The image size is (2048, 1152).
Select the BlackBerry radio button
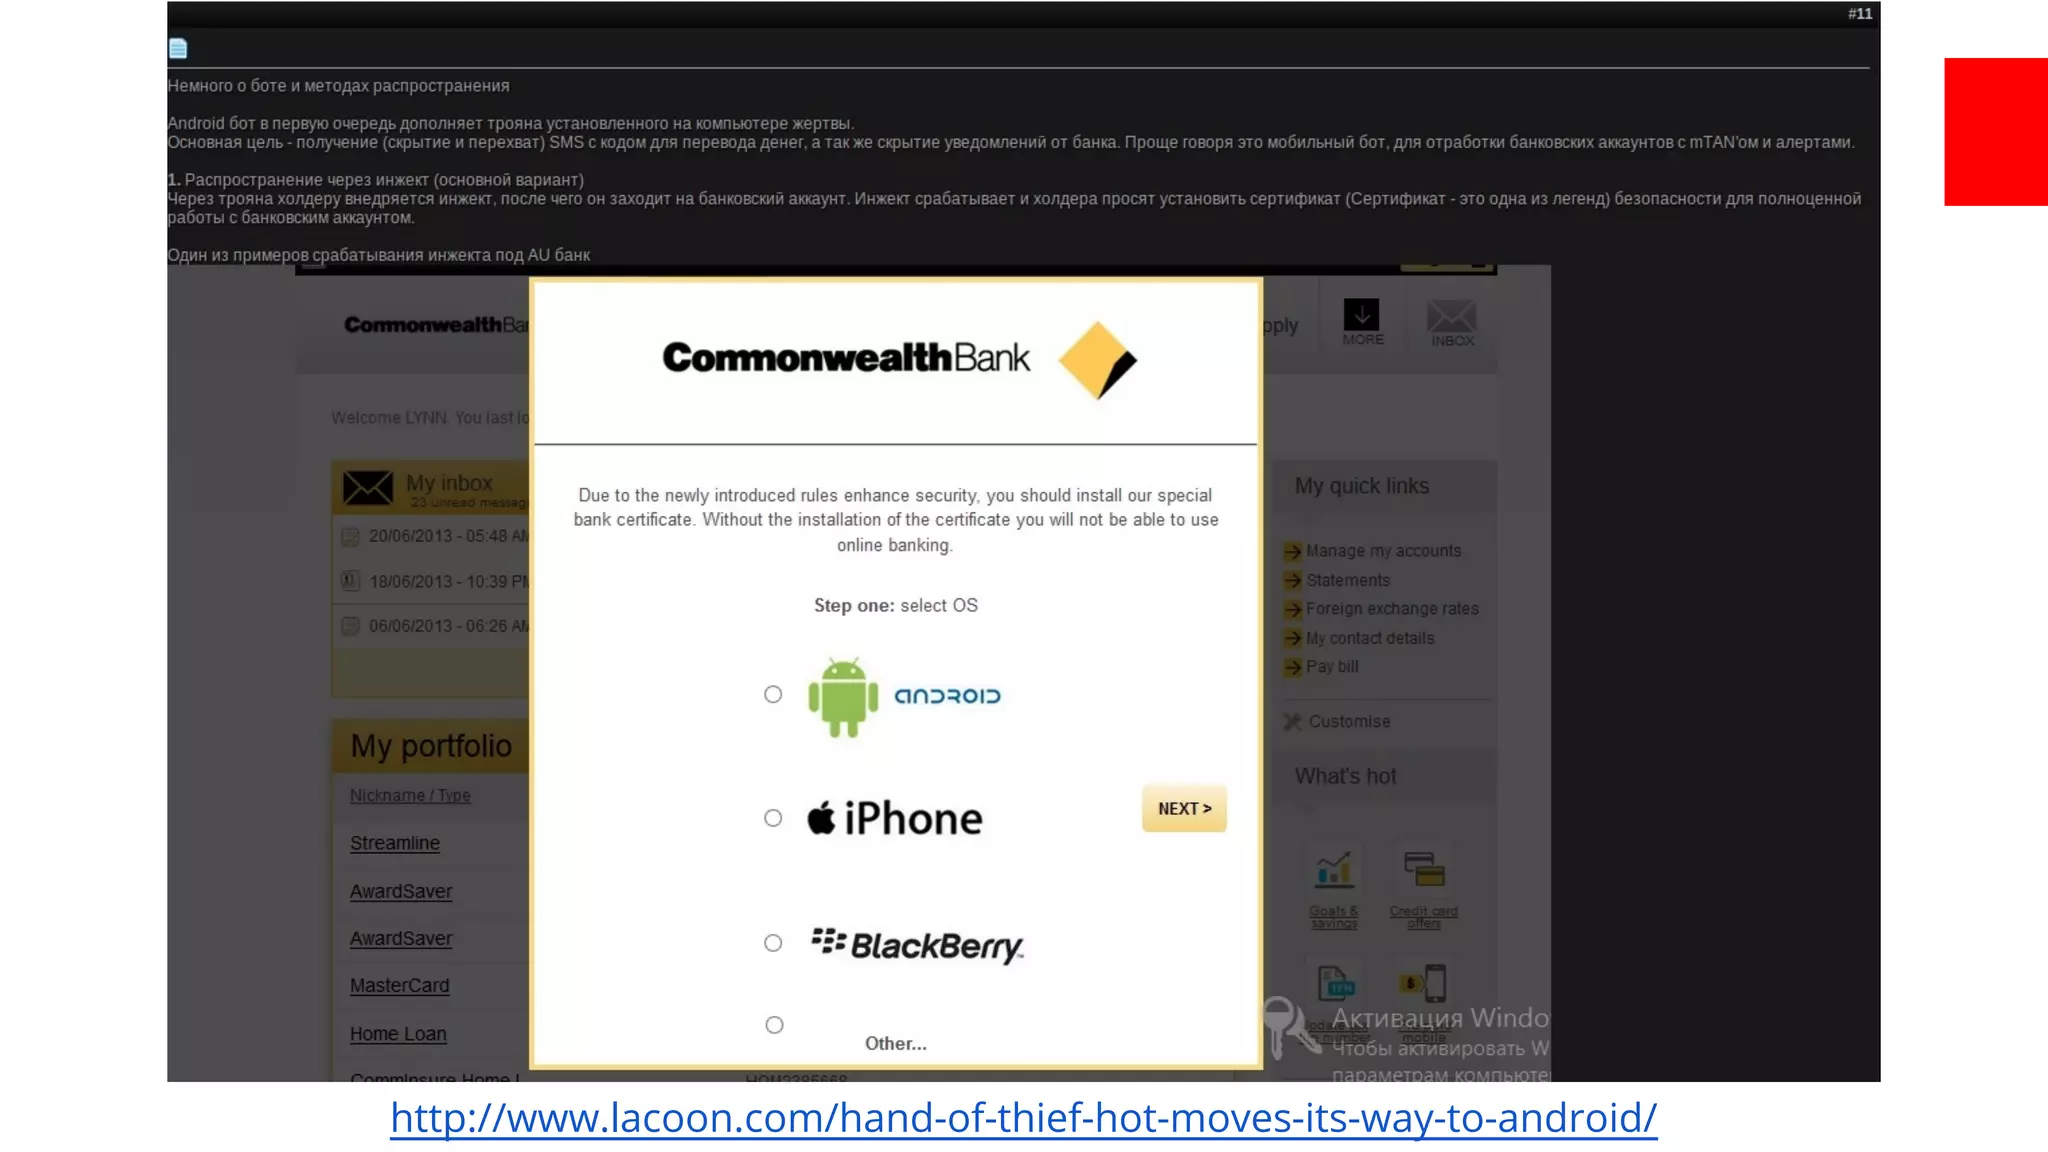[x=773, y=943]
